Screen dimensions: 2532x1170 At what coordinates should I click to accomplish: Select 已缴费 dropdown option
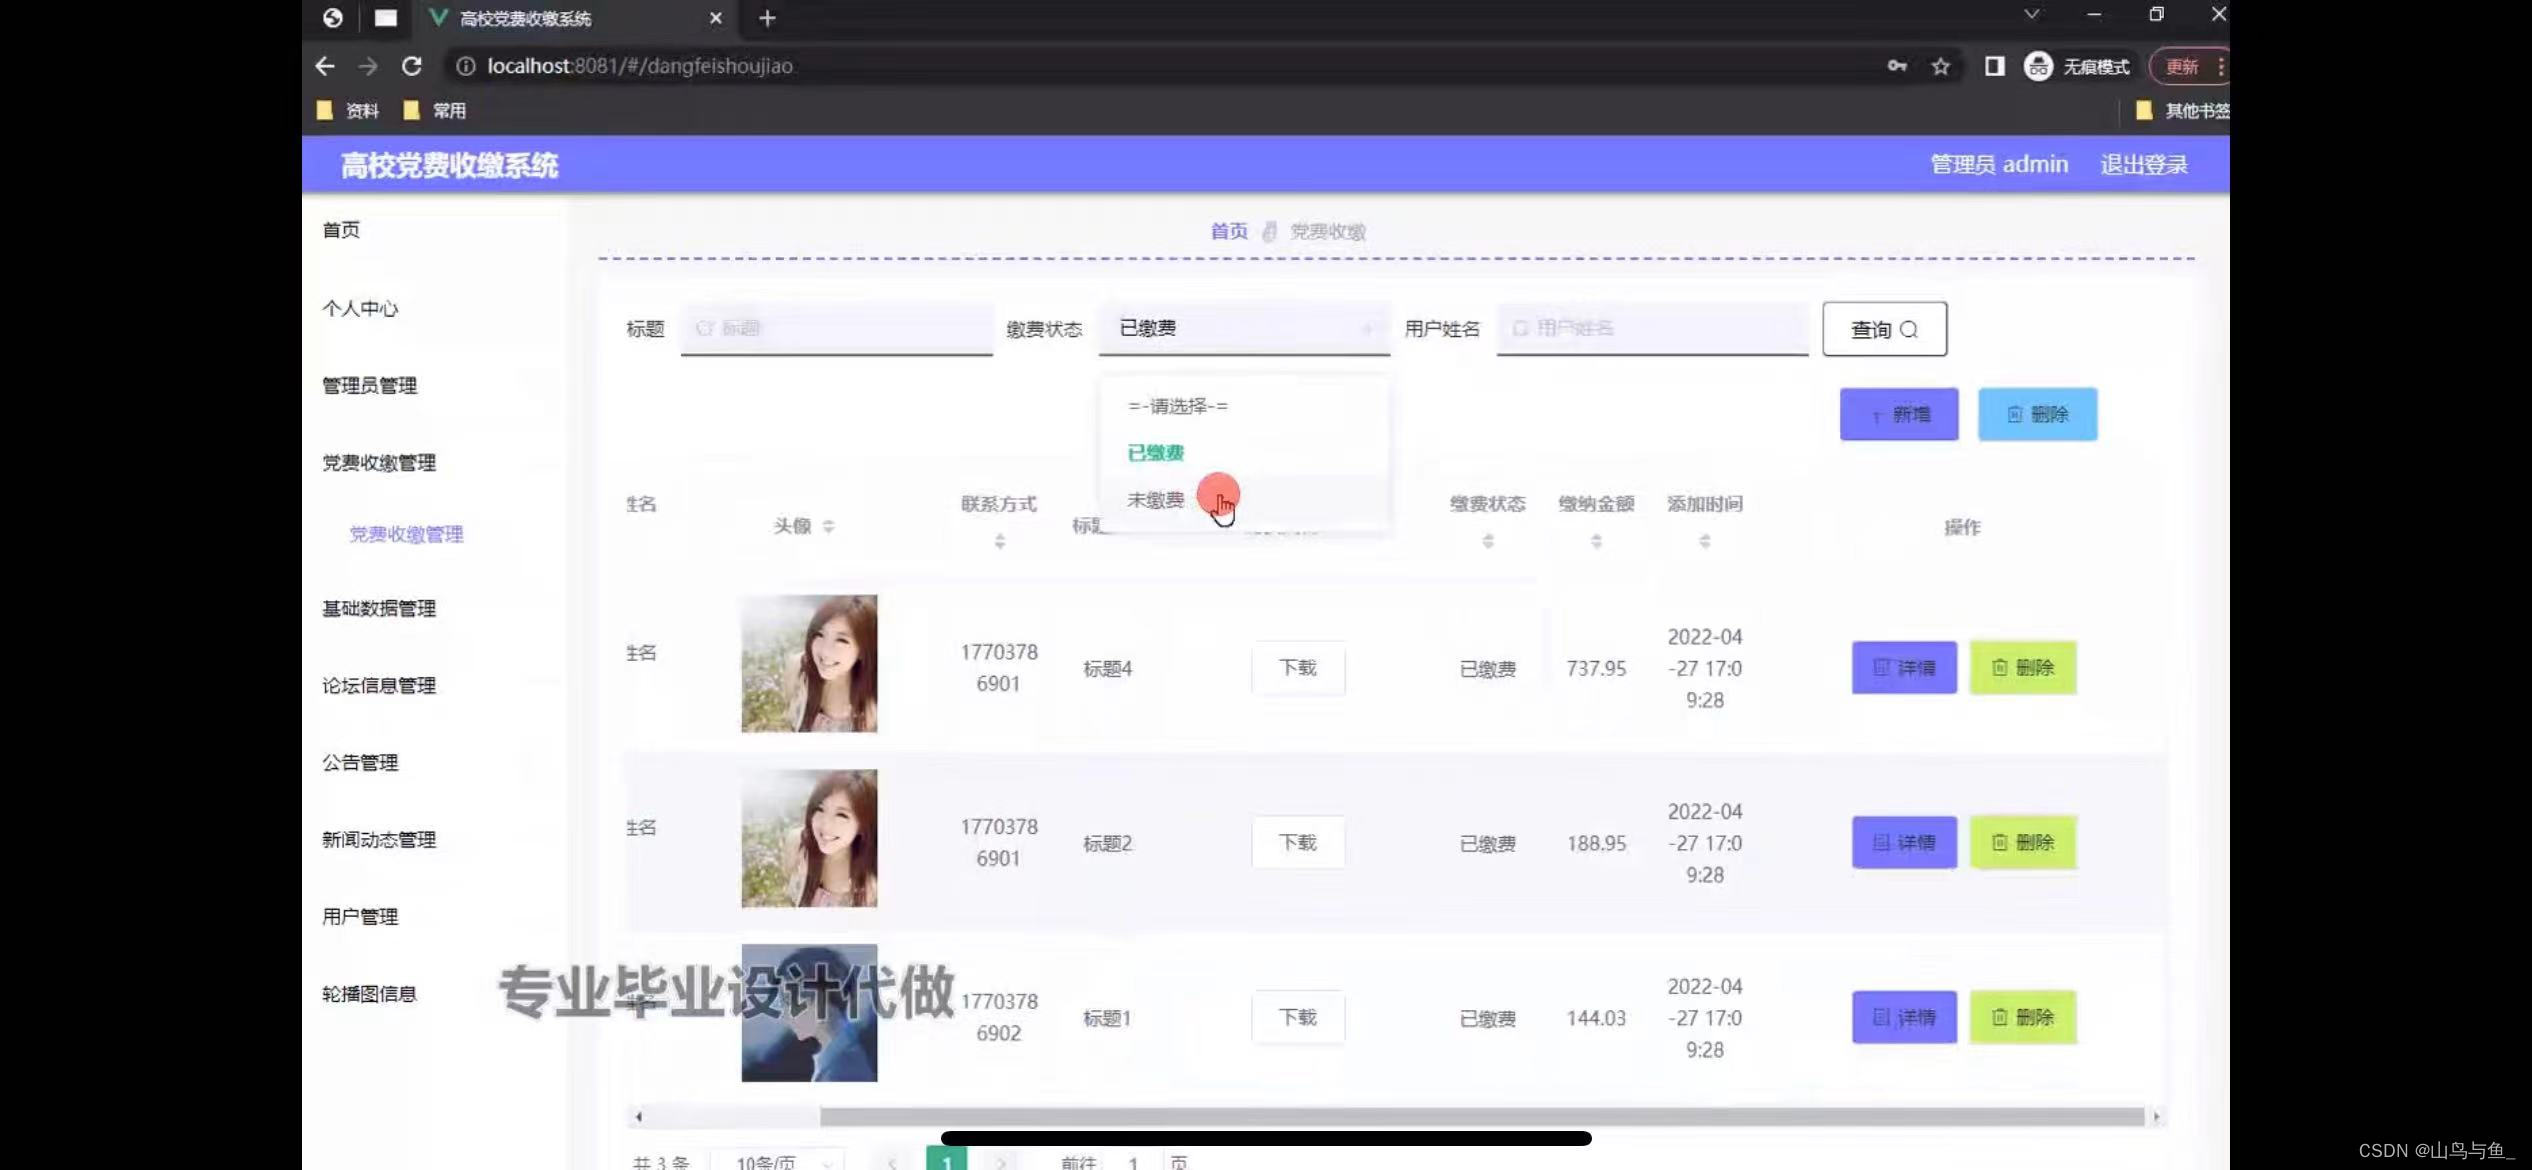click(1244, 453)
